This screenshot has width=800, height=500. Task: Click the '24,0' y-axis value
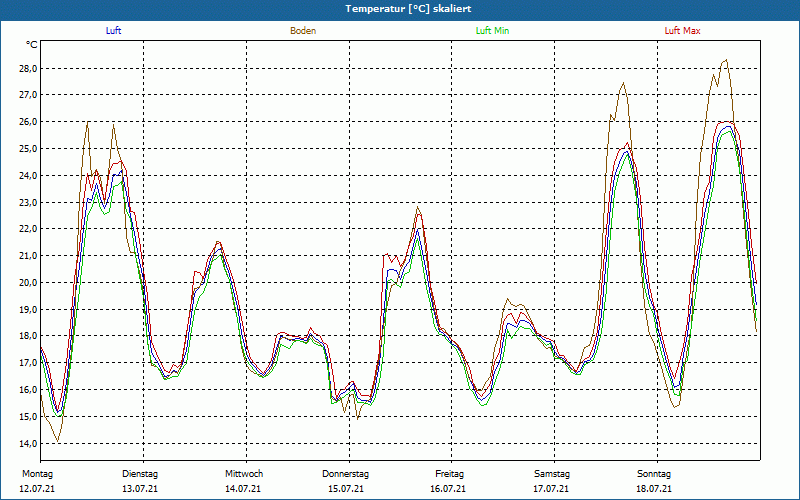[x=28, y=176]
